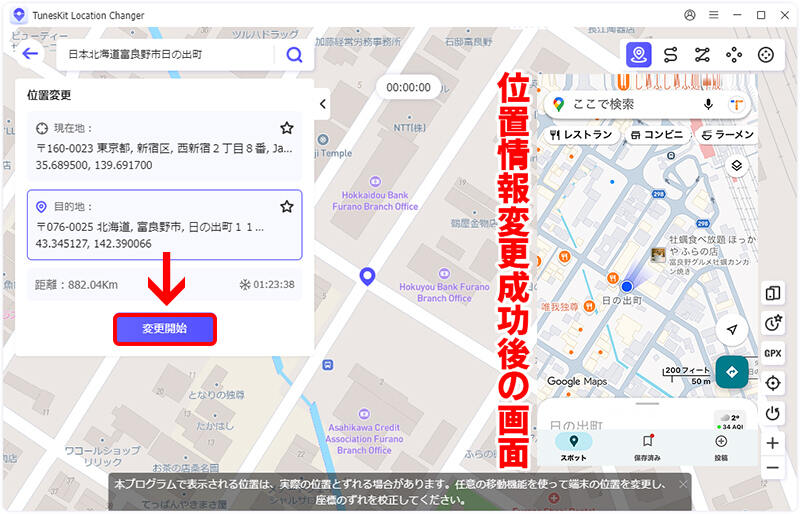Open the user account icon in the title bar
Screen dimensions: 800x514
[690, 15]
